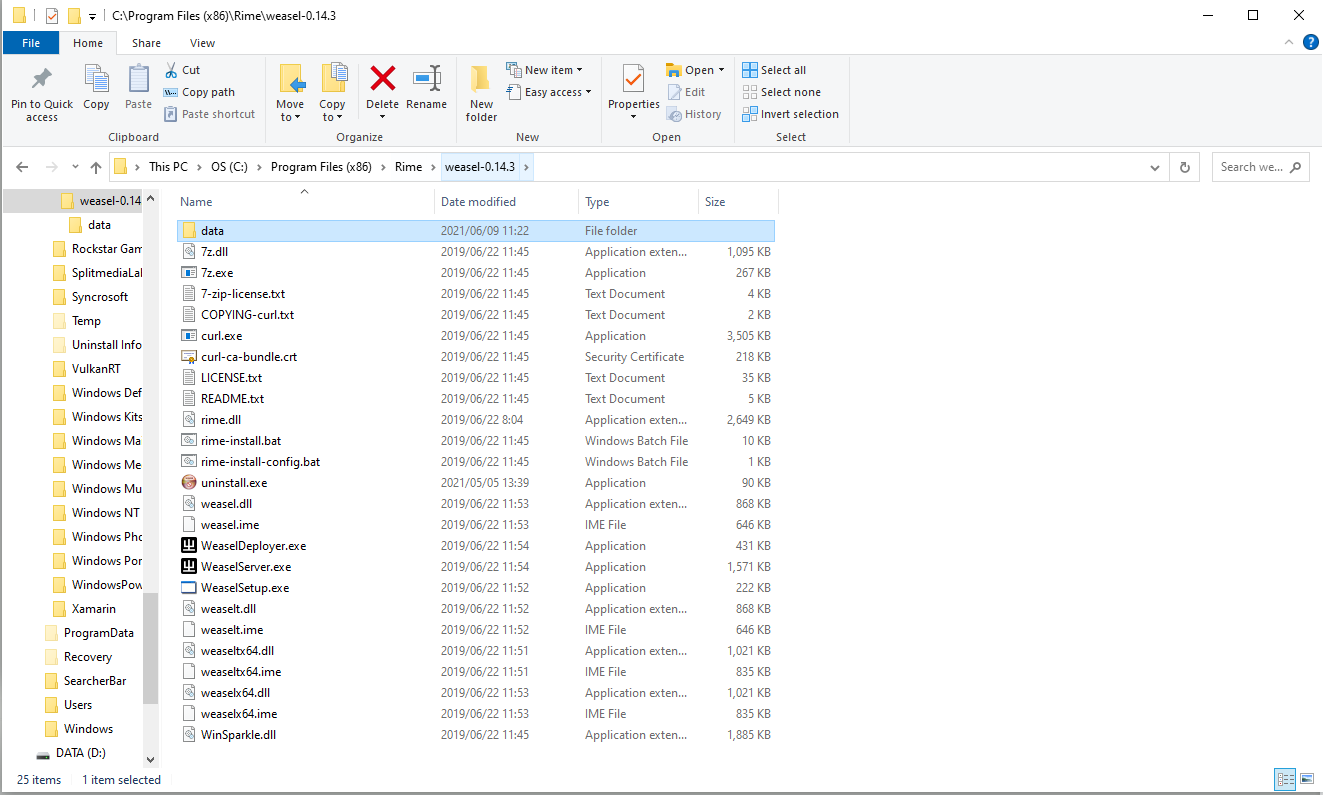This screenshot has width=1323, height=795.
Task: Click the Up one level arrow
Action: pyautogui.click(x=96, y=167)
